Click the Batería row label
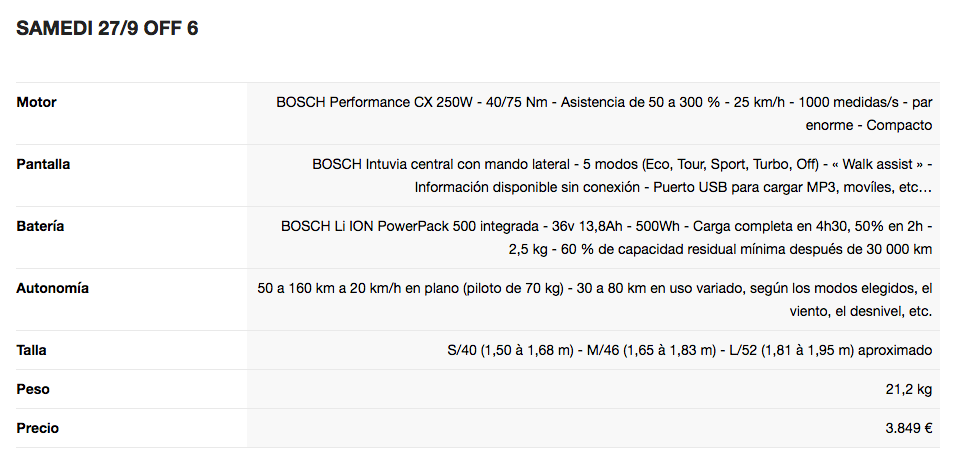 [x=40, y=226]
